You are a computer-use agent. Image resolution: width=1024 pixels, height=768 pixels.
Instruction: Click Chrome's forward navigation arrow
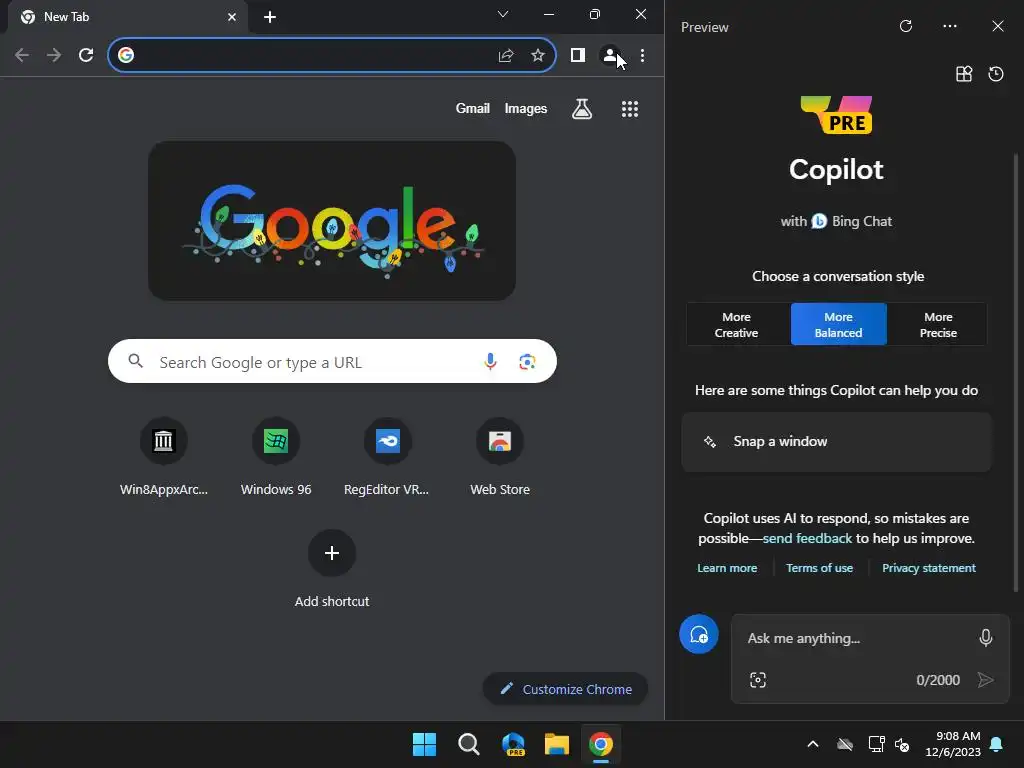[54, 56]
